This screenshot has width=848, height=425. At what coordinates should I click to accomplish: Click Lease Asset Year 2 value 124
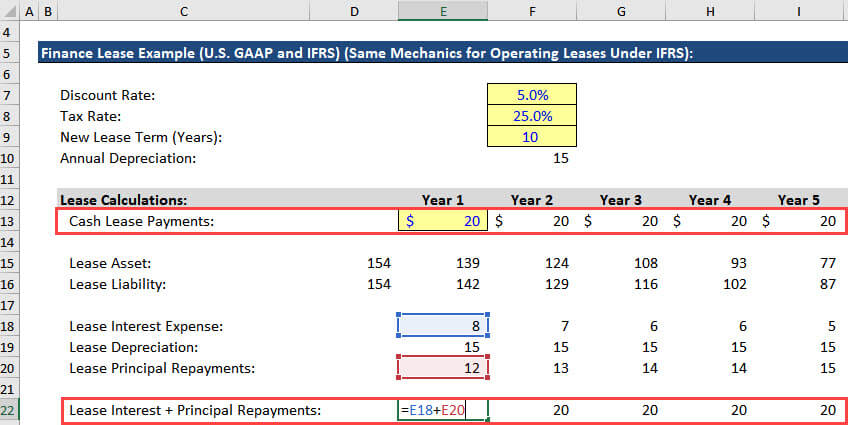(556, 263)
